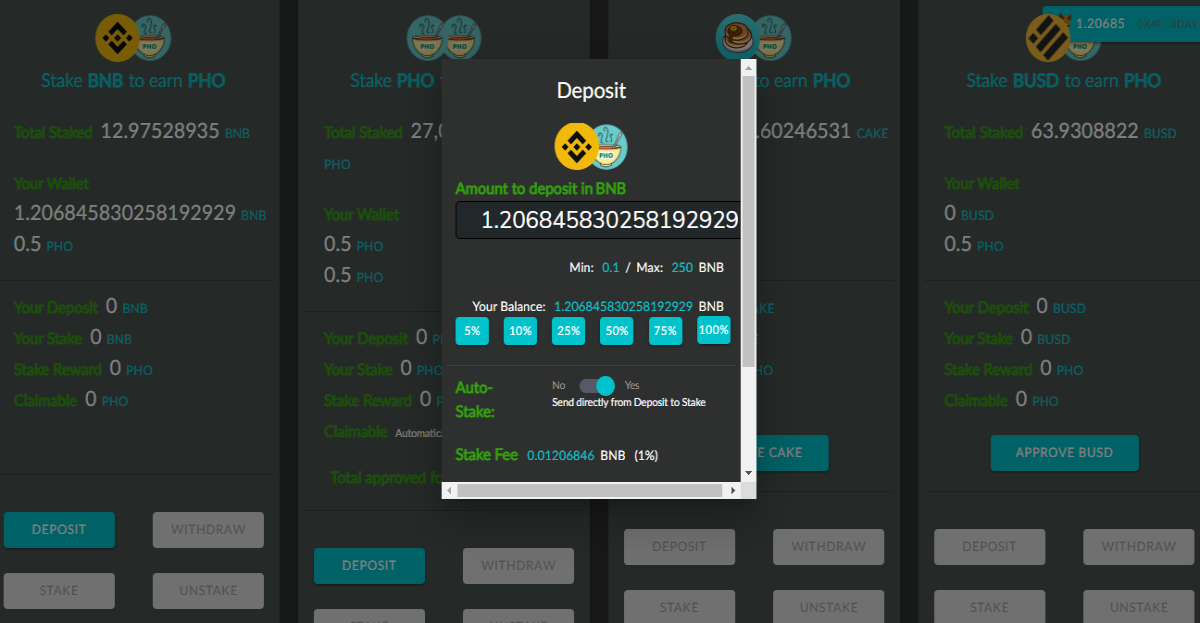Image resolution: width=1200 pixels, height=623 pixels.
Task: Select the 100% balance button
Action: (714, 330)
